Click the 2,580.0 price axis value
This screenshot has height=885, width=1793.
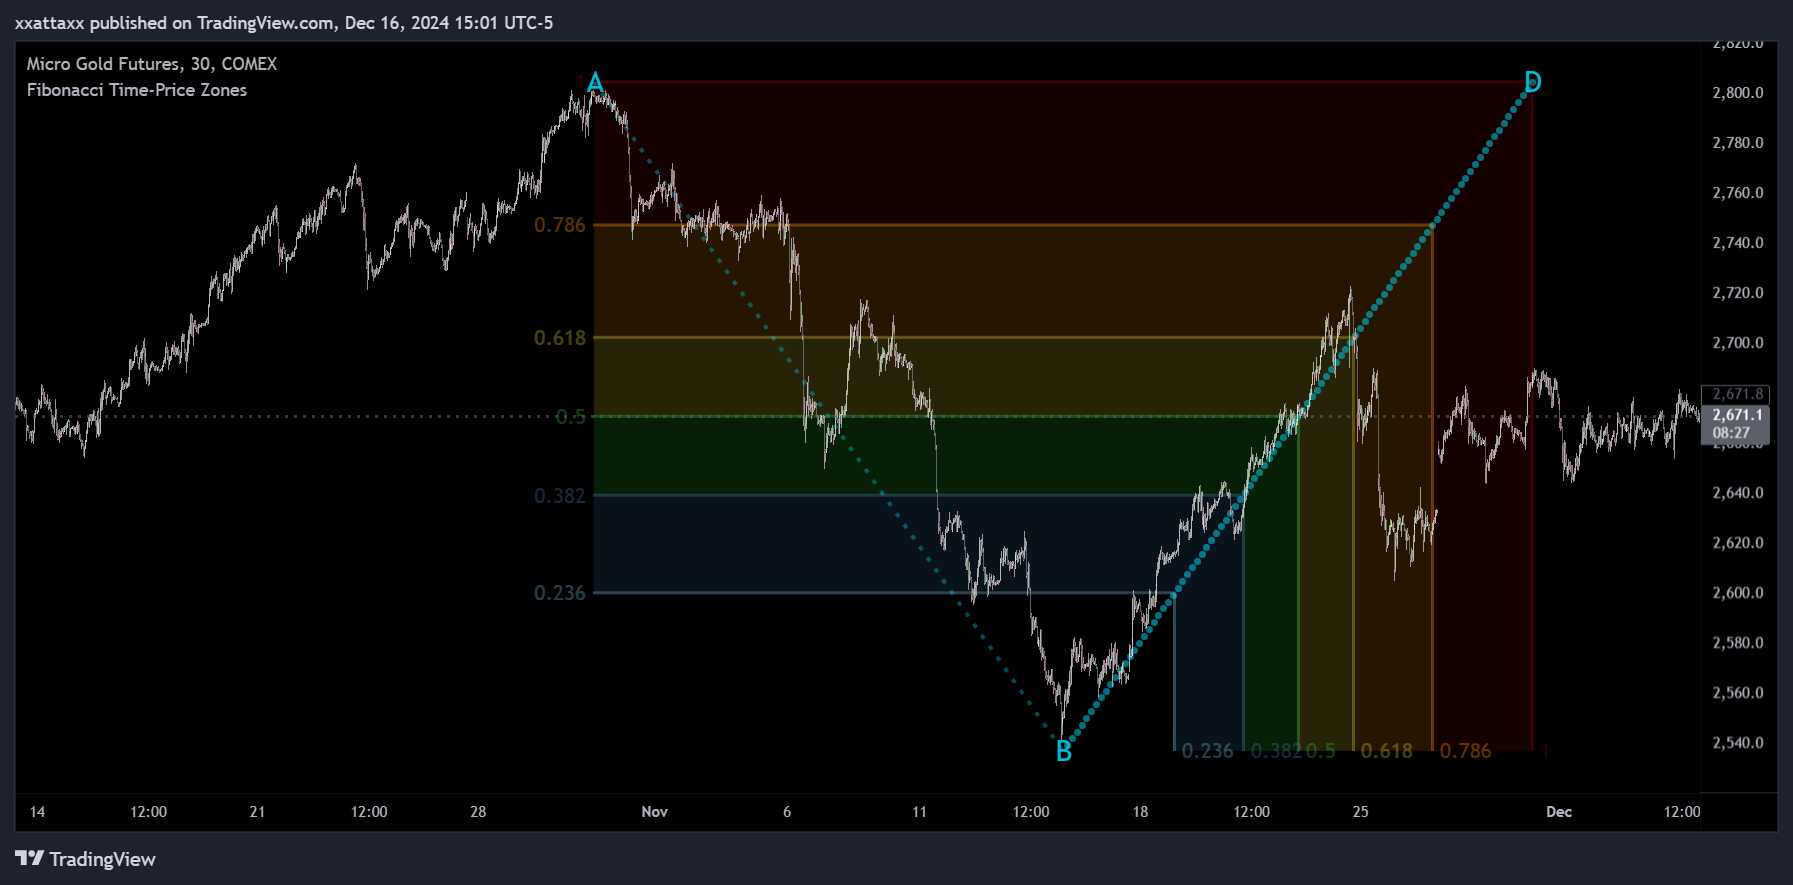[1738, 643]
